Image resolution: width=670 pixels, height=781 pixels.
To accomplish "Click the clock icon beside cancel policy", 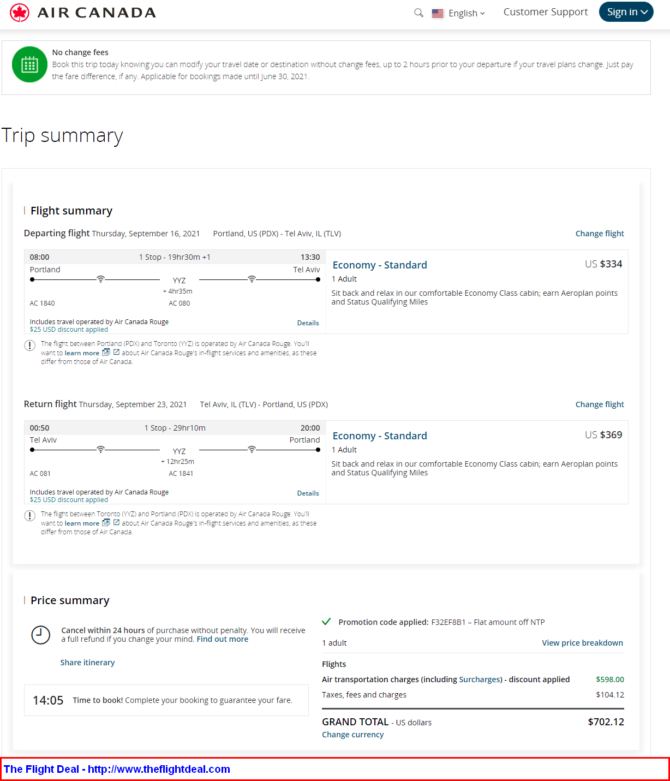I will click(x=40, y=635).
